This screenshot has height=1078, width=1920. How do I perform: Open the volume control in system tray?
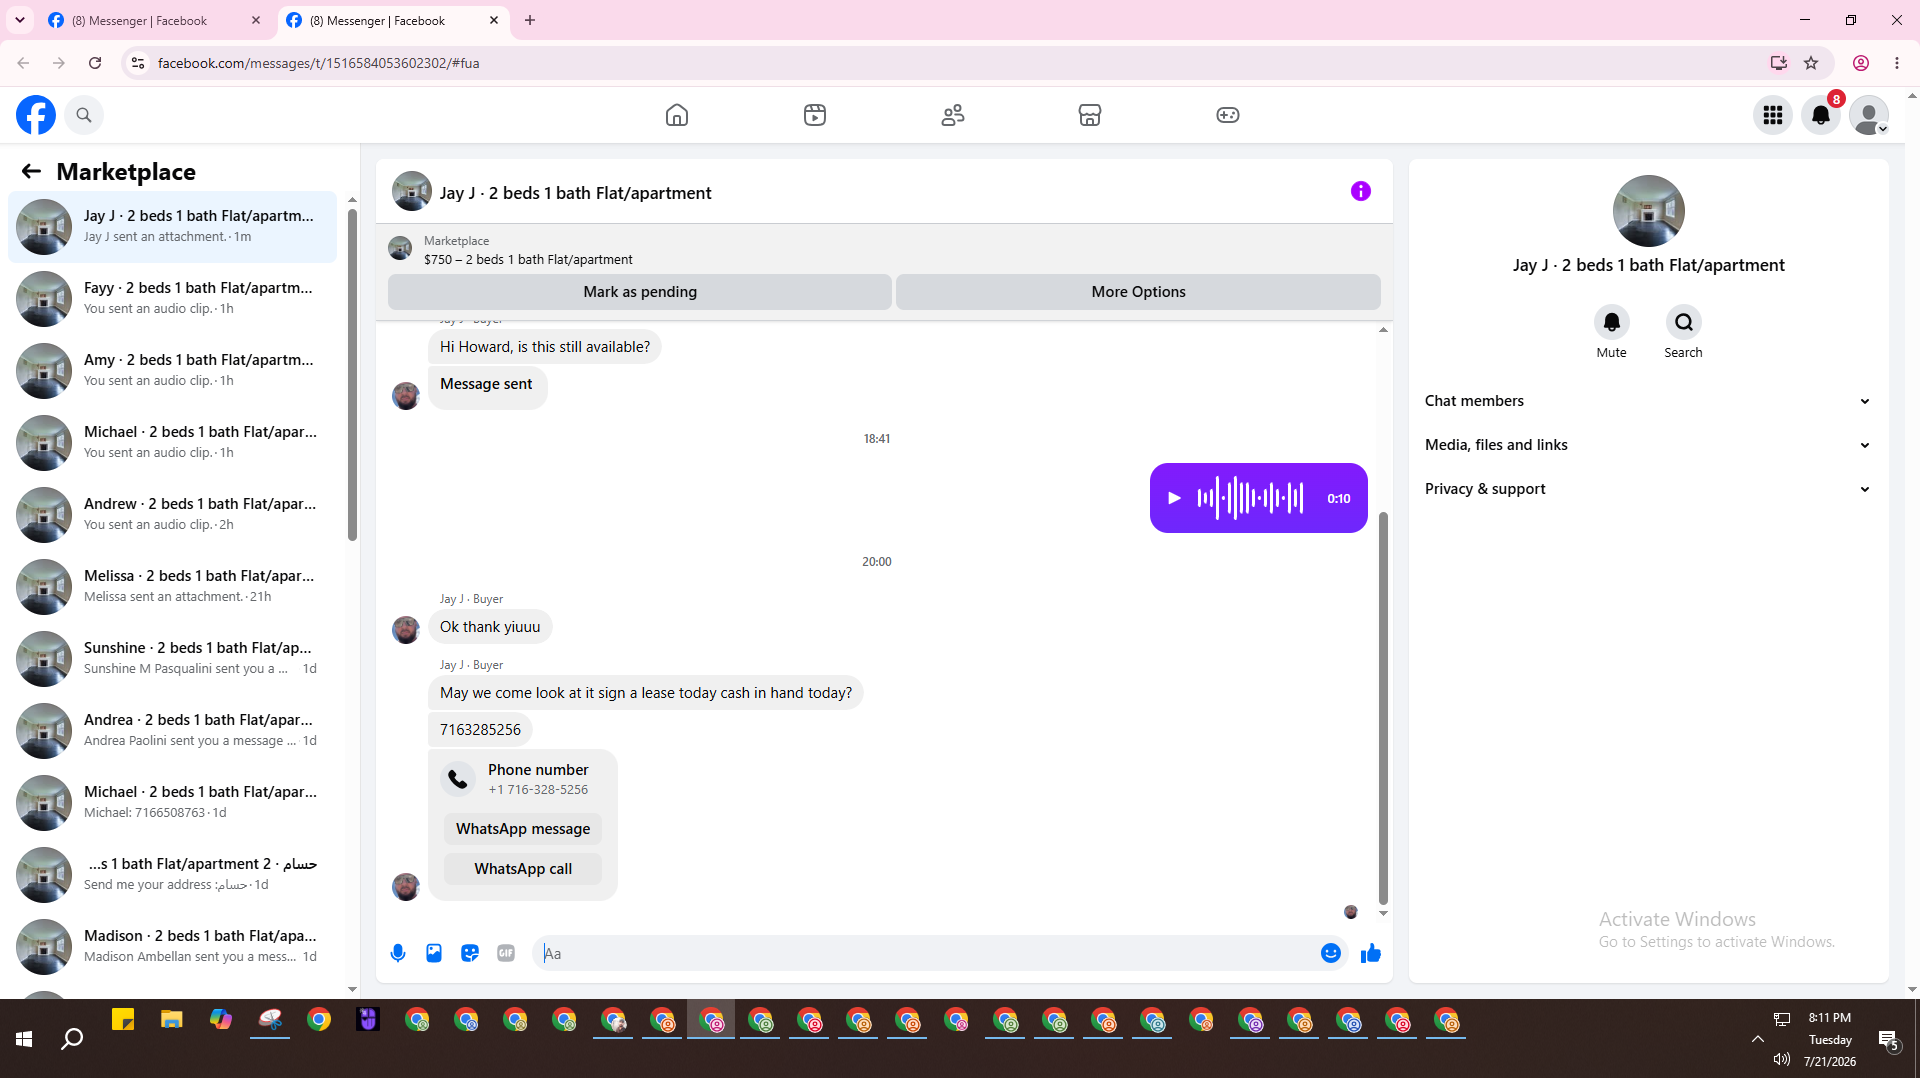(x=1782, y=1059)
